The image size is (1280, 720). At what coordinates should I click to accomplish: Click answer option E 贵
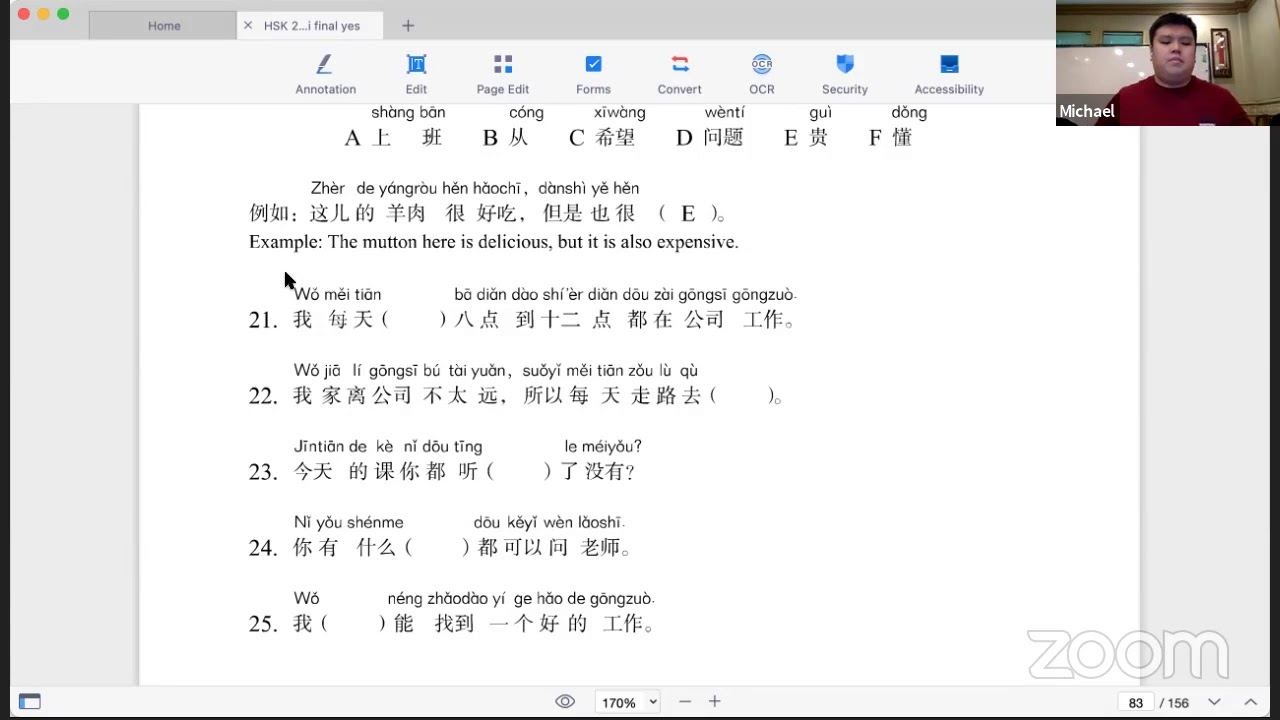(806, 137)
